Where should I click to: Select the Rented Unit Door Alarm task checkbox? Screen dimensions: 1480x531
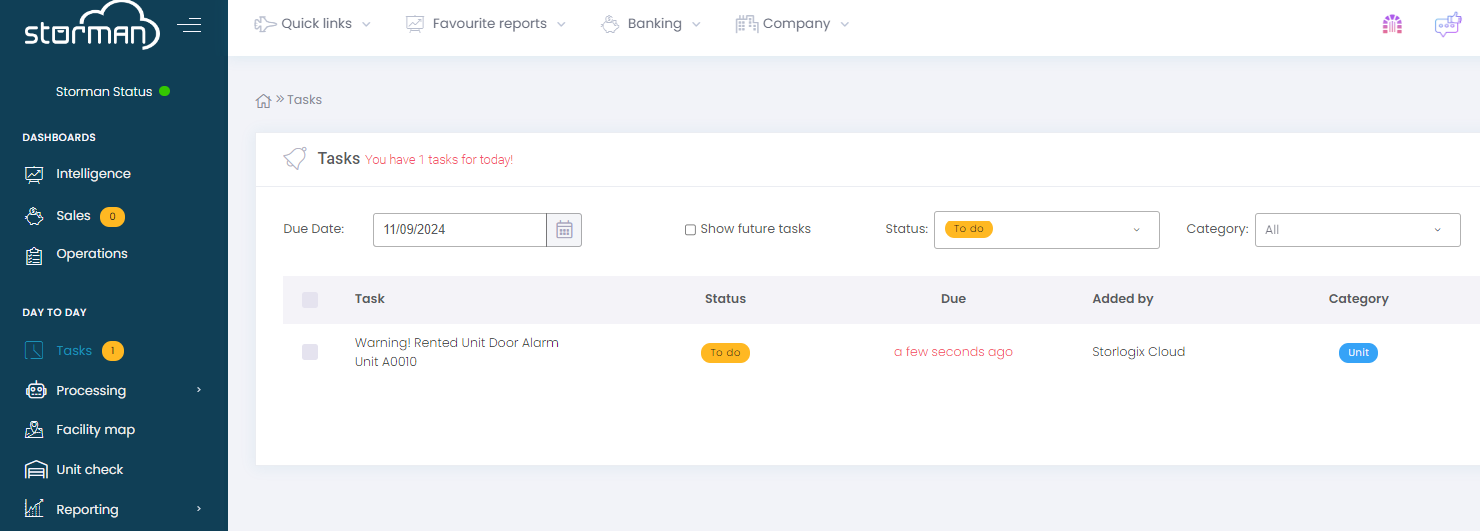(310, 352)
